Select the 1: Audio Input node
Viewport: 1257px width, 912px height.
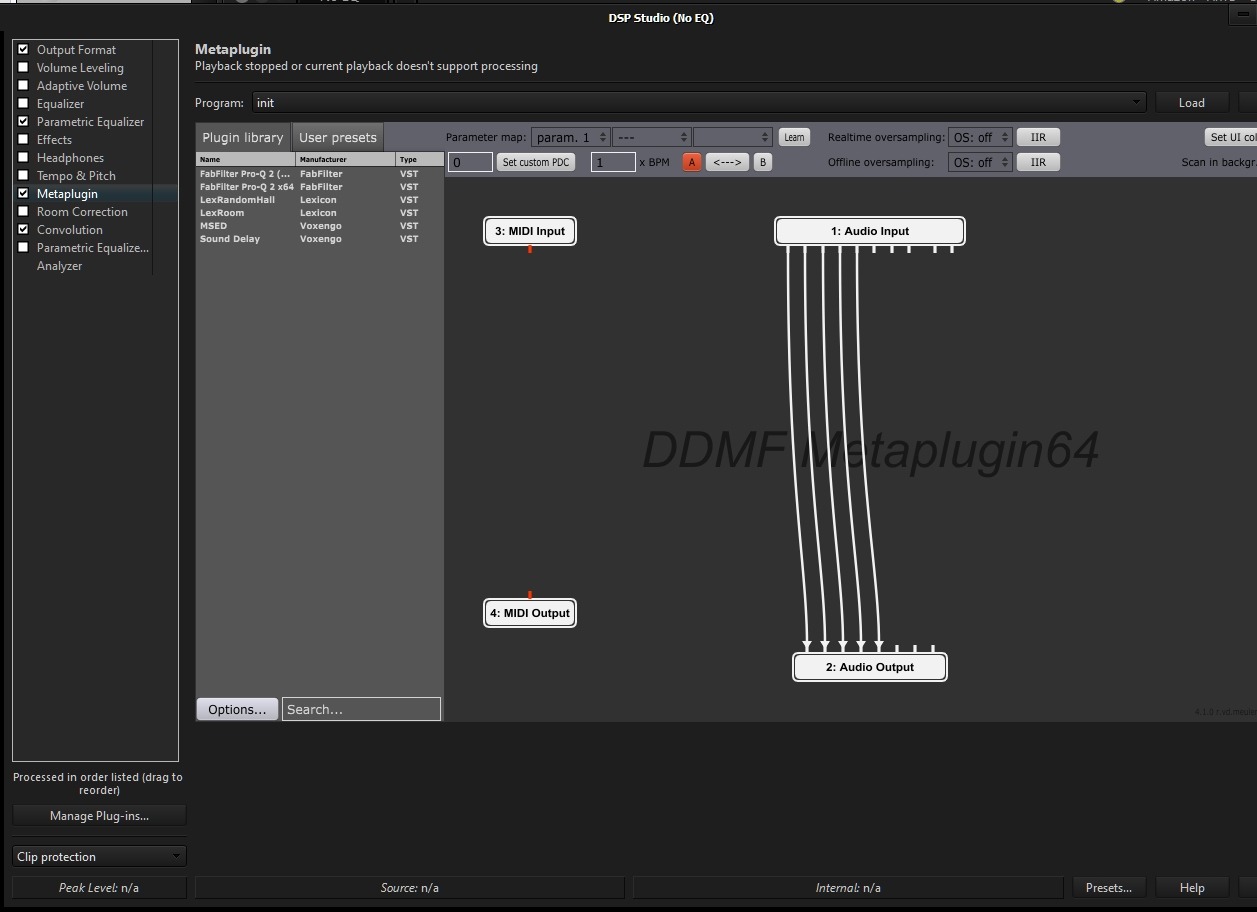tap(870, 231)
